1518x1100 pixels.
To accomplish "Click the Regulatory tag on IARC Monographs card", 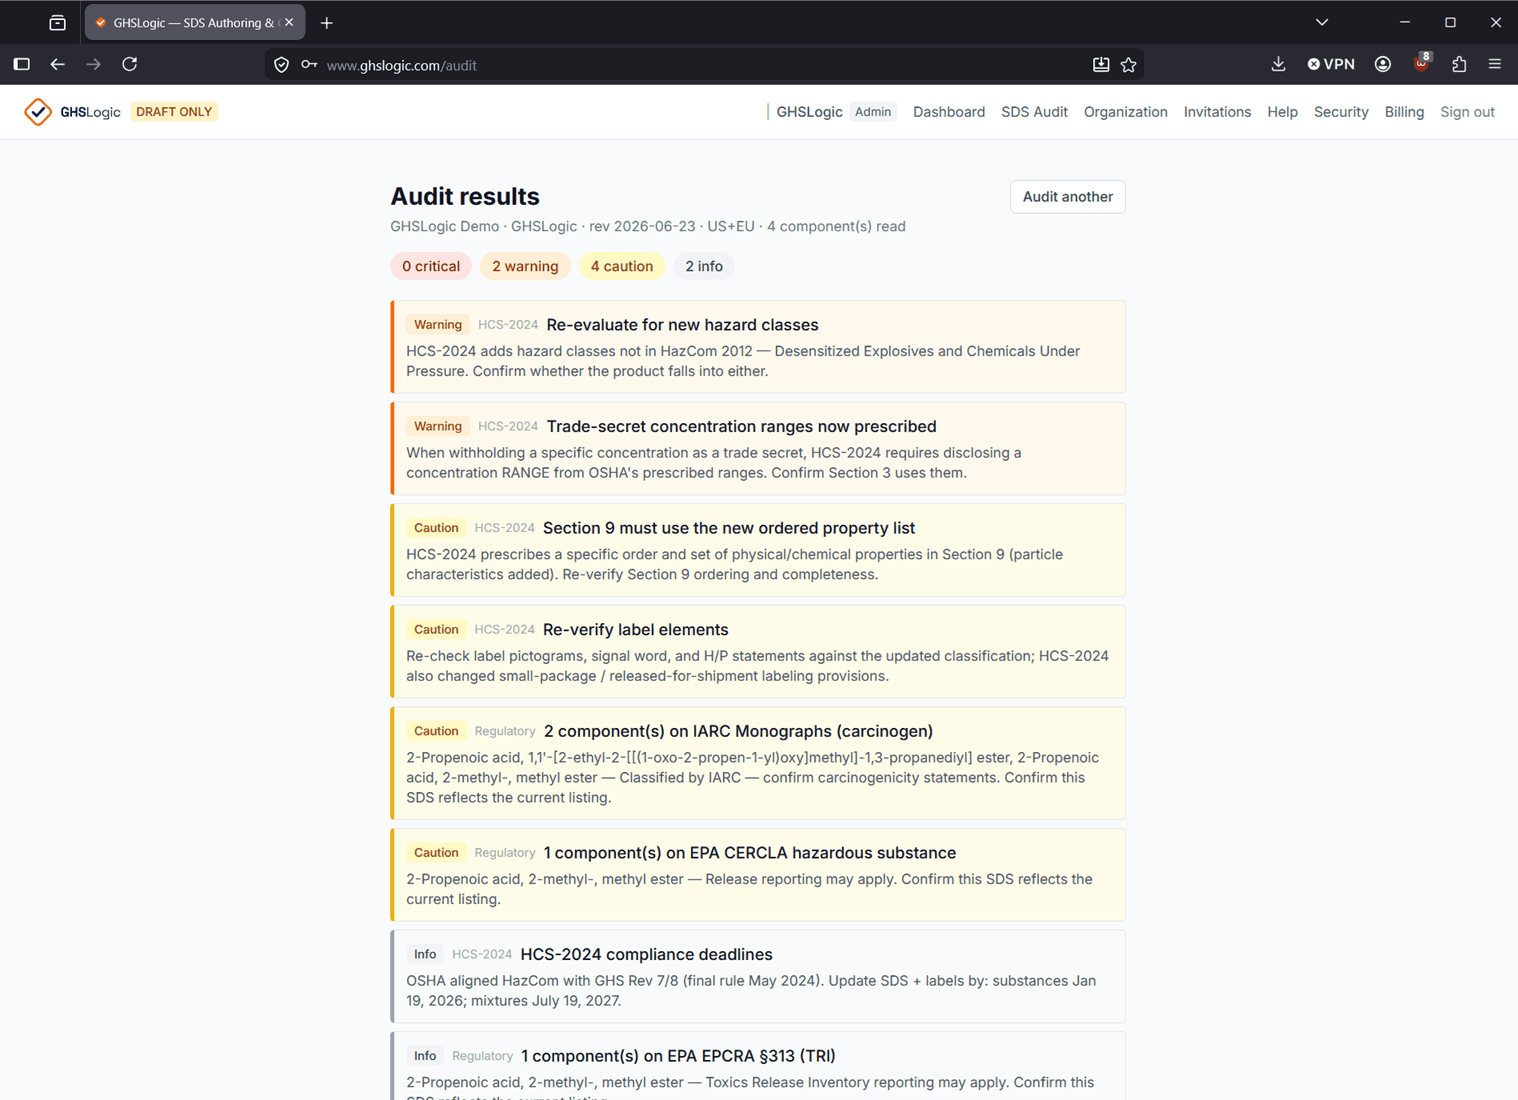I will click(505, 732).
